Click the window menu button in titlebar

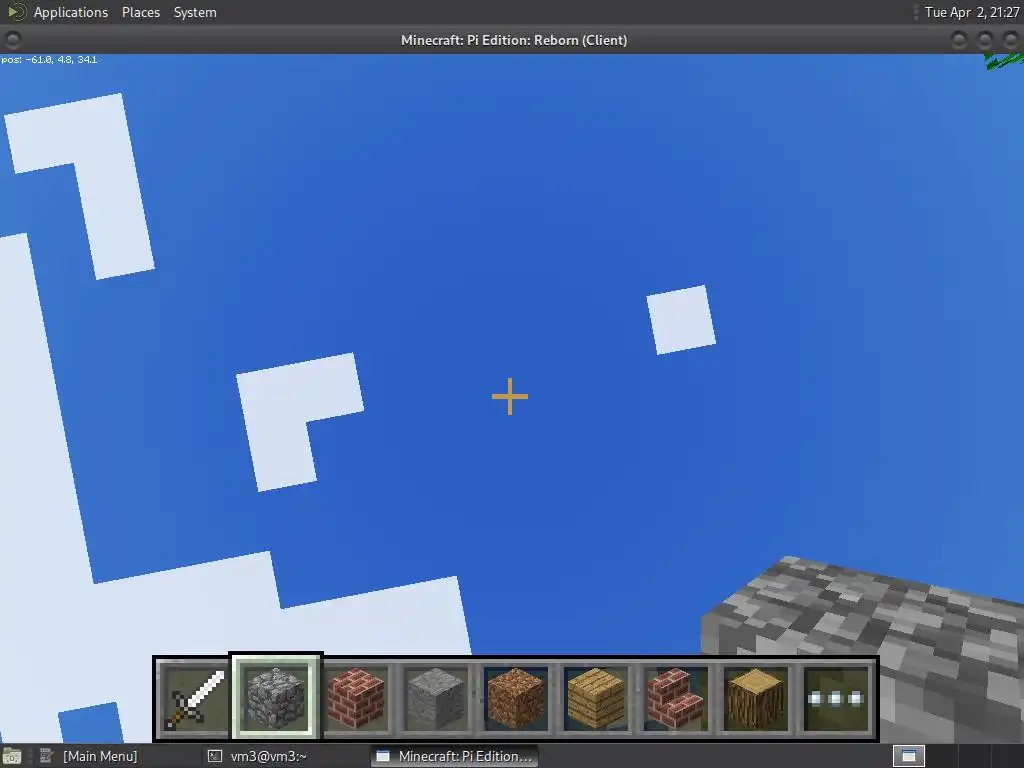(x=12, y=40)
